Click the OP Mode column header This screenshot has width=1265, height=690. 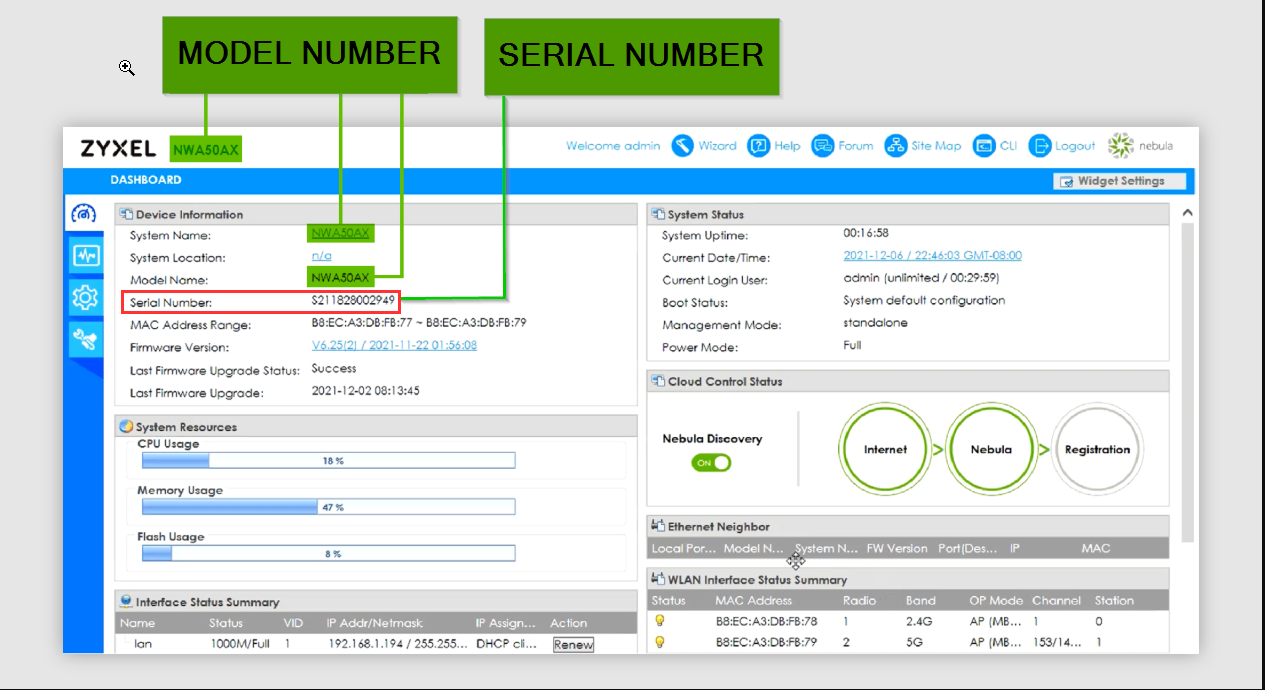pos(996,600)
